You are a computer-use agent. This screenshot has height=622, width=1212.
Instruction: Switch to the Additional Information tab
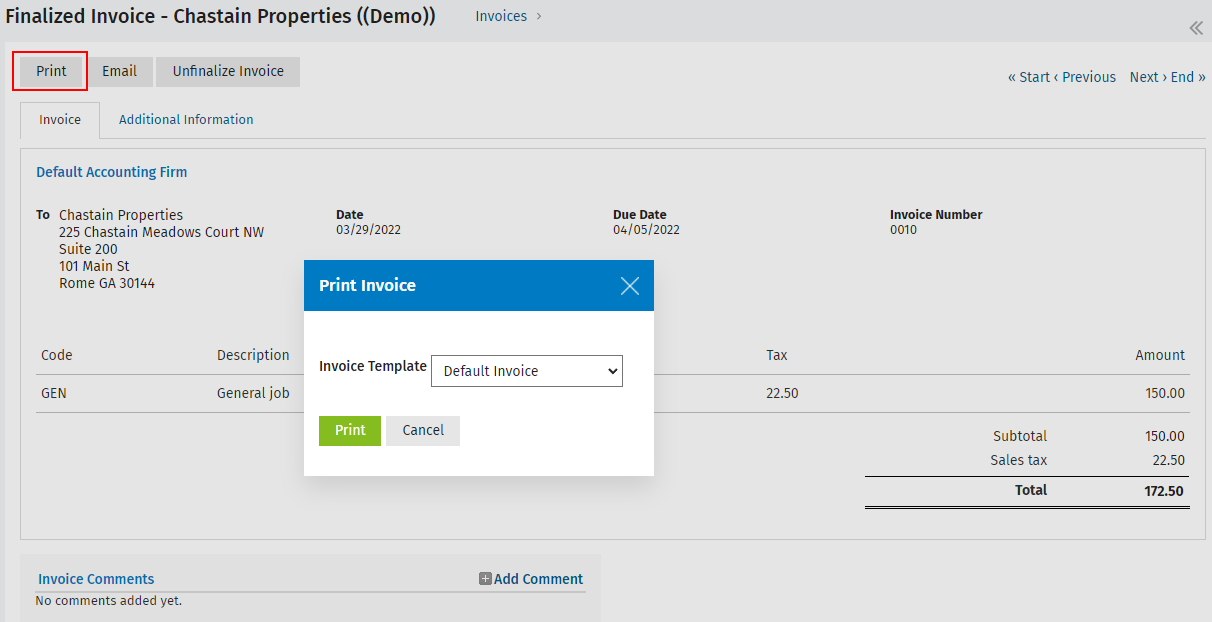pyautogui.click(x=186, y=119)
